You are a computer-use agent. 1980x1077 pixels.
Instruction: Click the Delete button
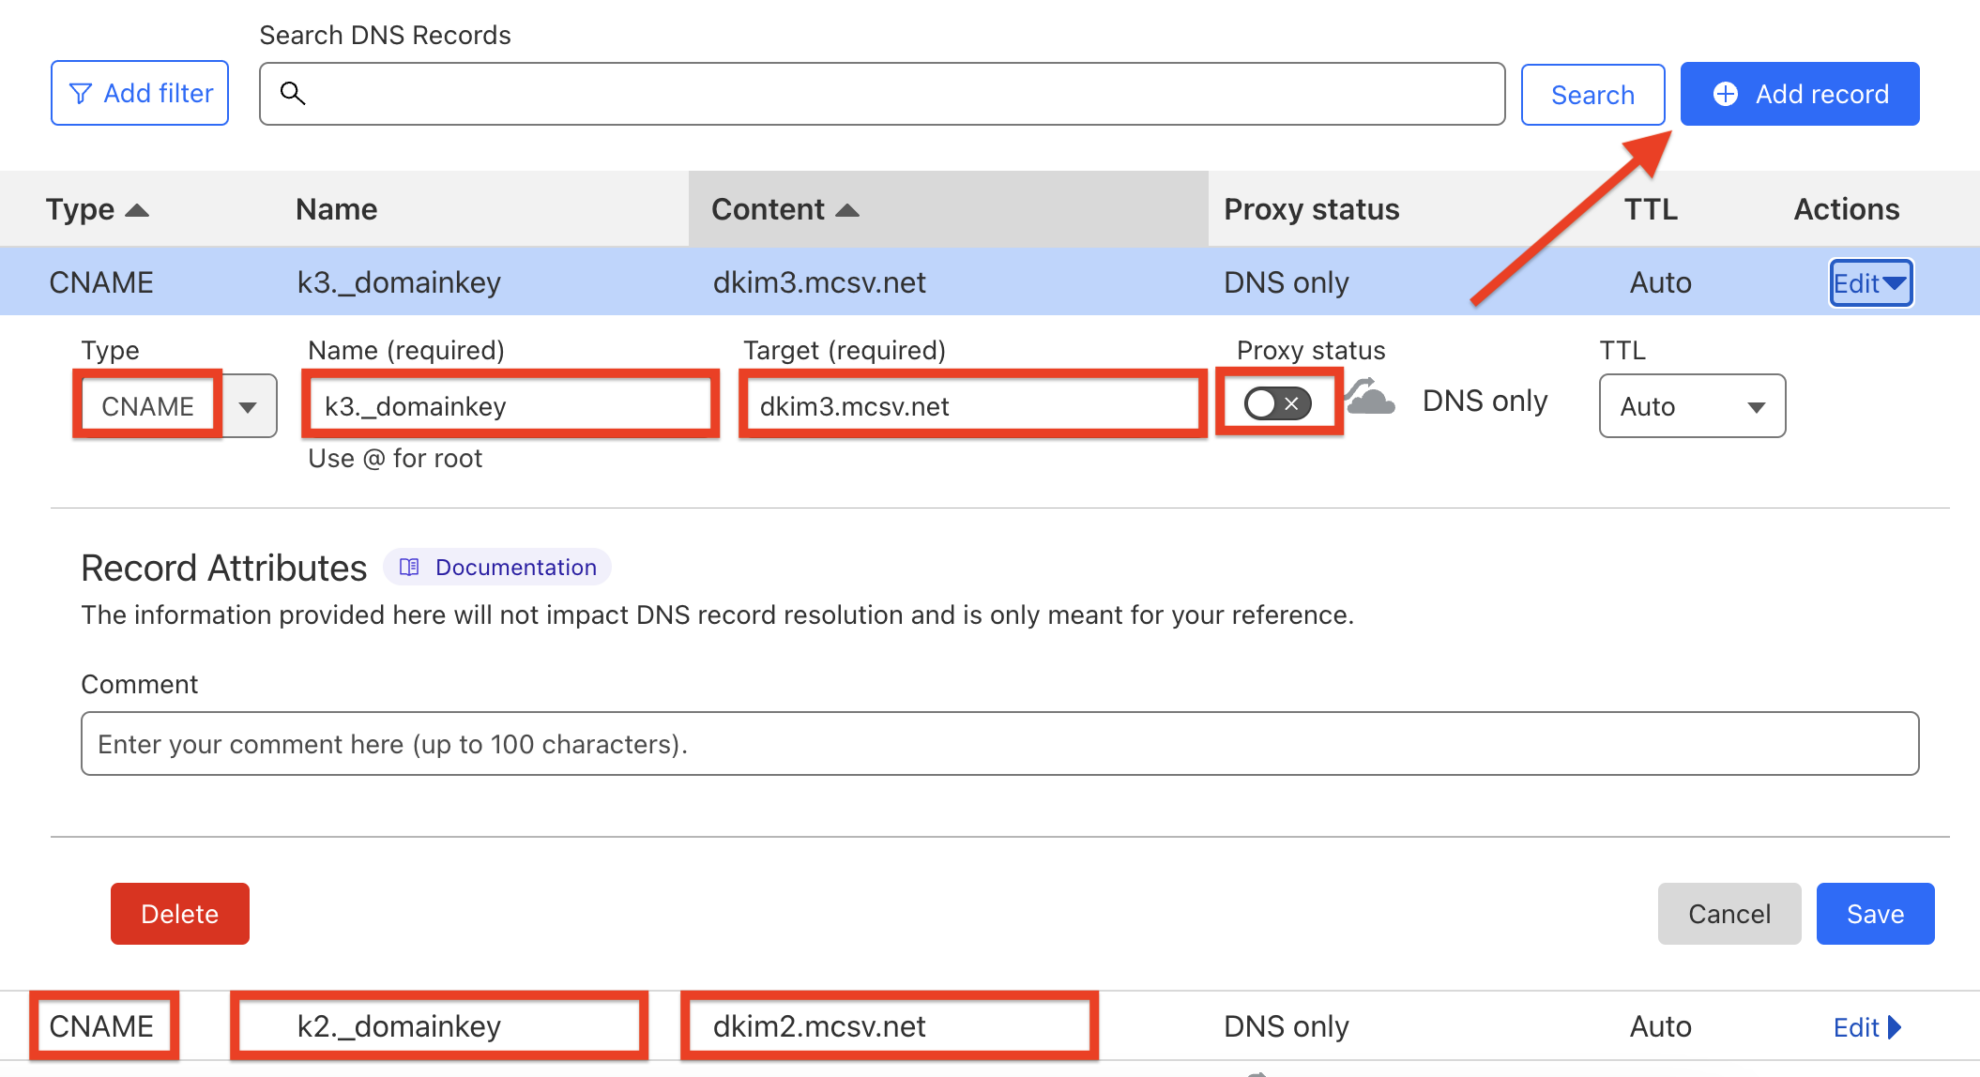click(180, 913)
